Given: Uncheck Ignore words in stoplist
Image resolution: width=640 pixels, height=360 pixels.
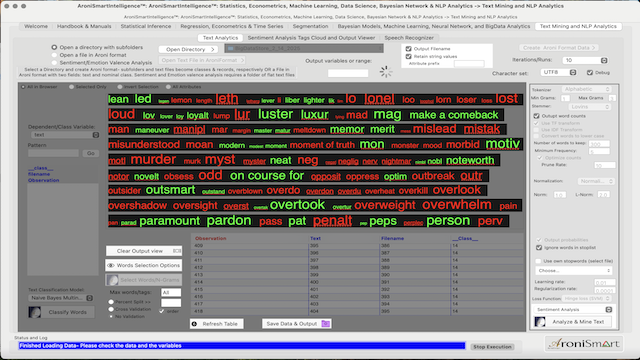Looking at the screenshot, I should (x=539, y=248).
